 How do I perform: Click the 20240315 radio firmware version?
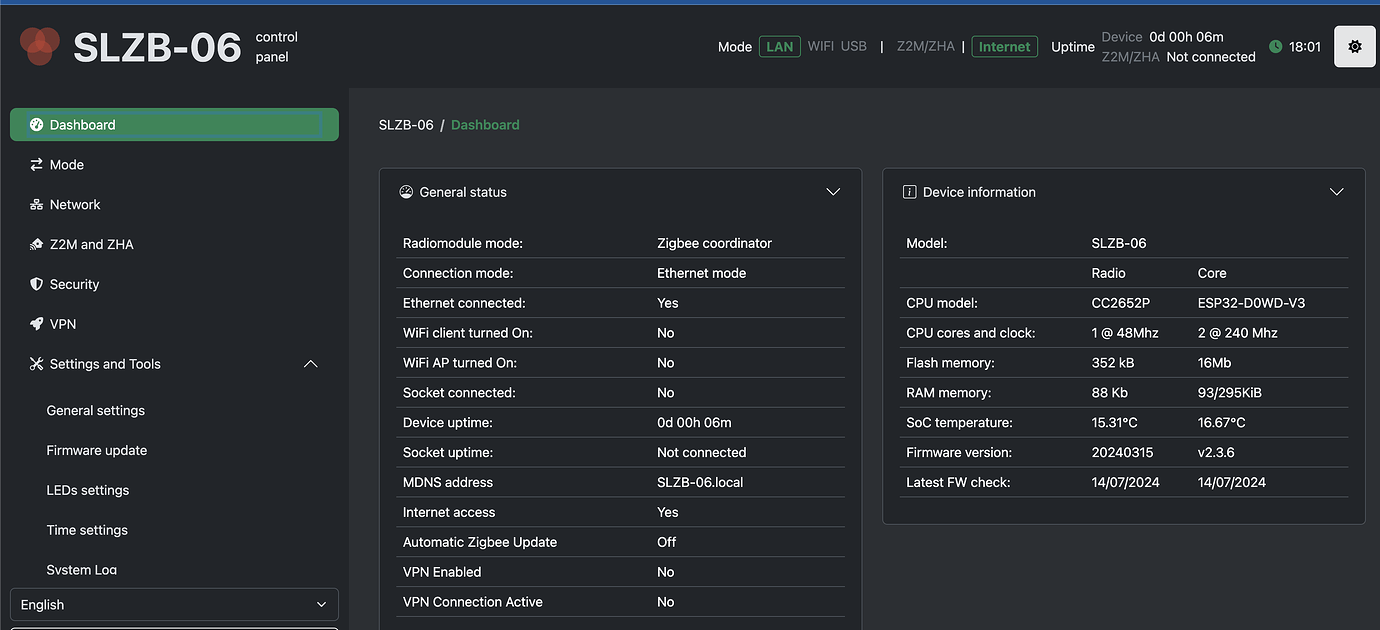tap(1122, 453)
